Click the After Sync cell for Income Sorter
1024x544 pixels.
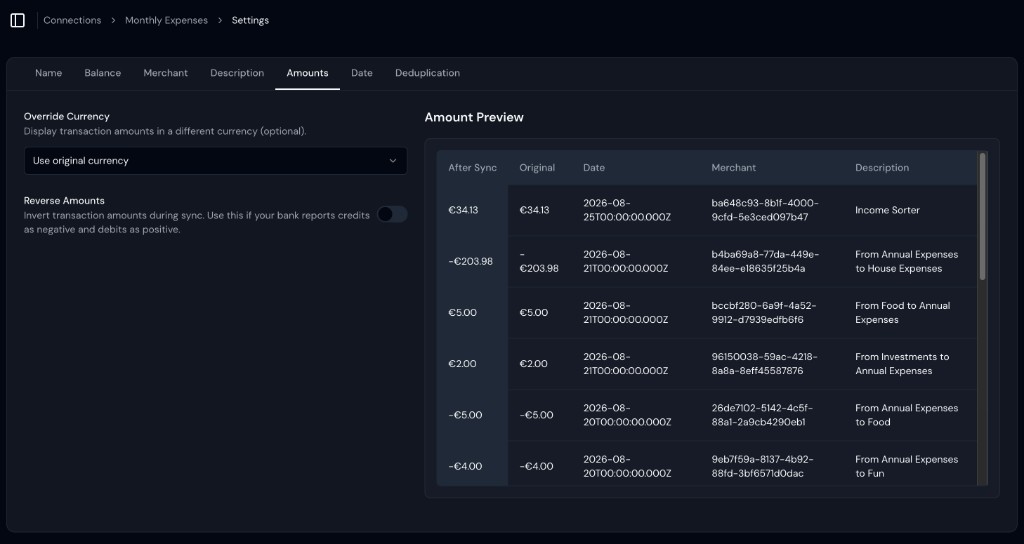pos(463,210)
